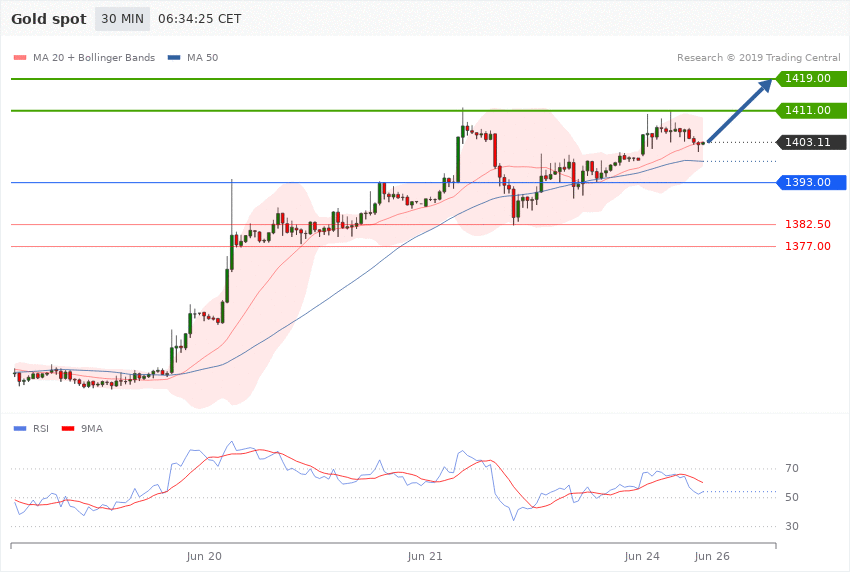Click the RSI 70 level label
The height and width of the screenshot is (576, 850).
tap(791, 469)
